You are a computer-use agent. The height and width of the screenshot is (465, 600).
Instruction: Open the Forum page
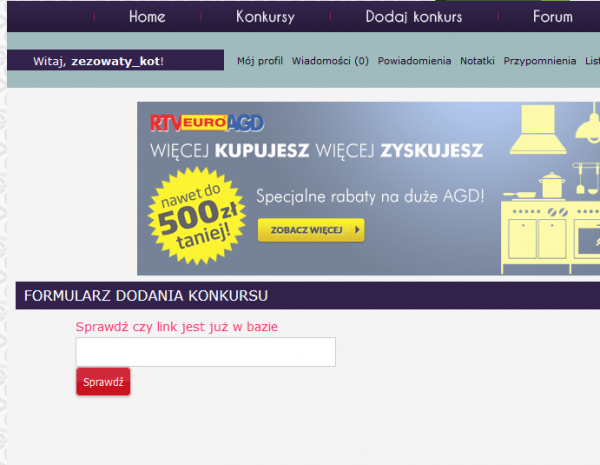tap(552, 17)
